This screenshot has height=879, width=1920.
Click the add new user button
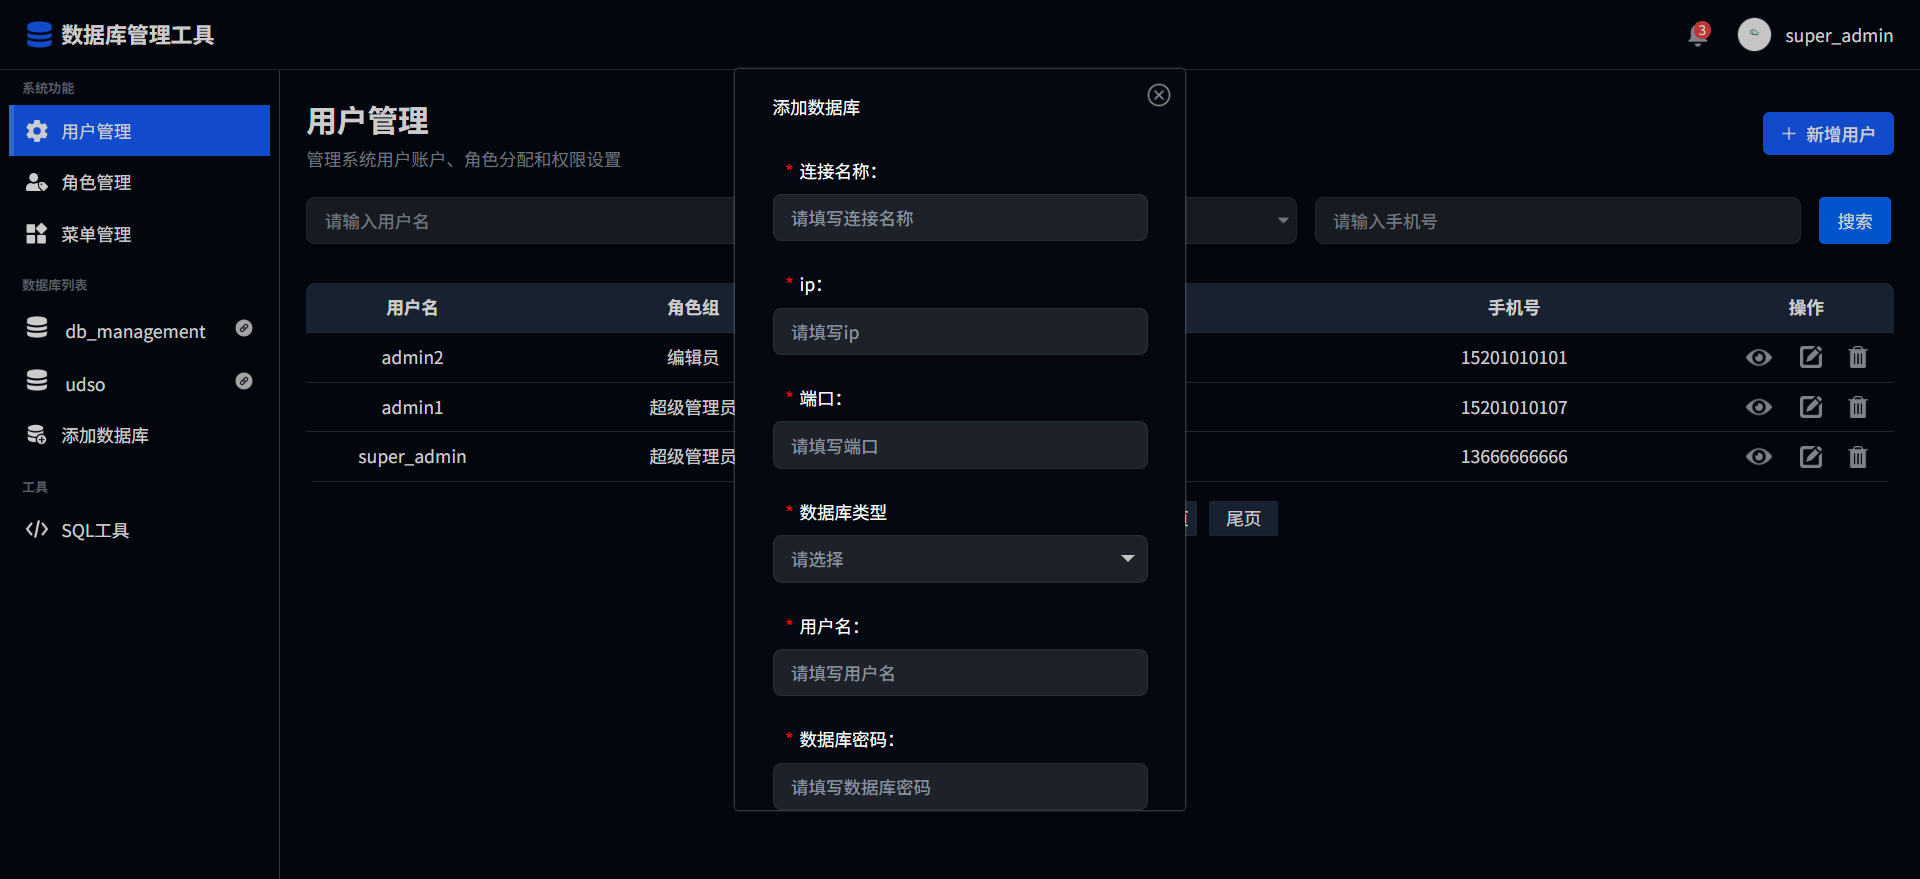pos(1827,134)
